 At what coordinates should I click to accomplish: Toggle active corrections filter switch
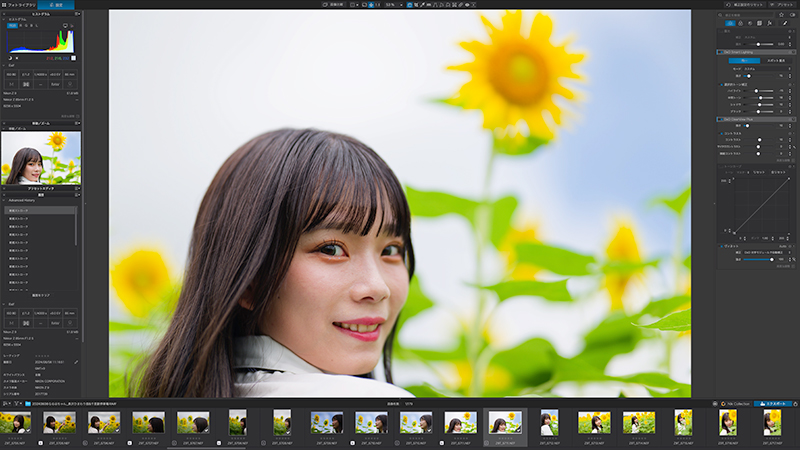[792, 15]
